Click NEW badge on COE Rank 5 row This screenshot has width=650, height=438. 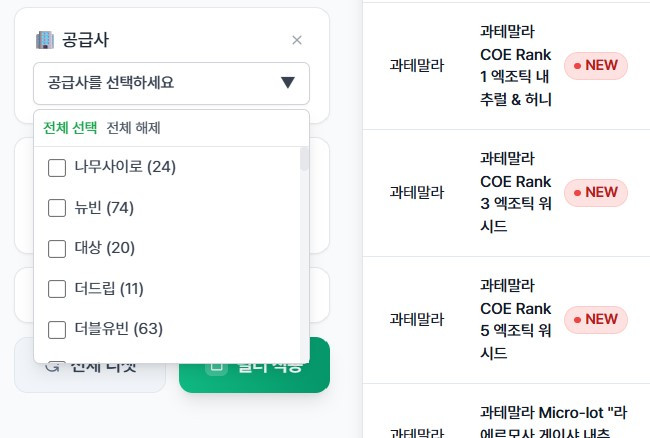596,319
